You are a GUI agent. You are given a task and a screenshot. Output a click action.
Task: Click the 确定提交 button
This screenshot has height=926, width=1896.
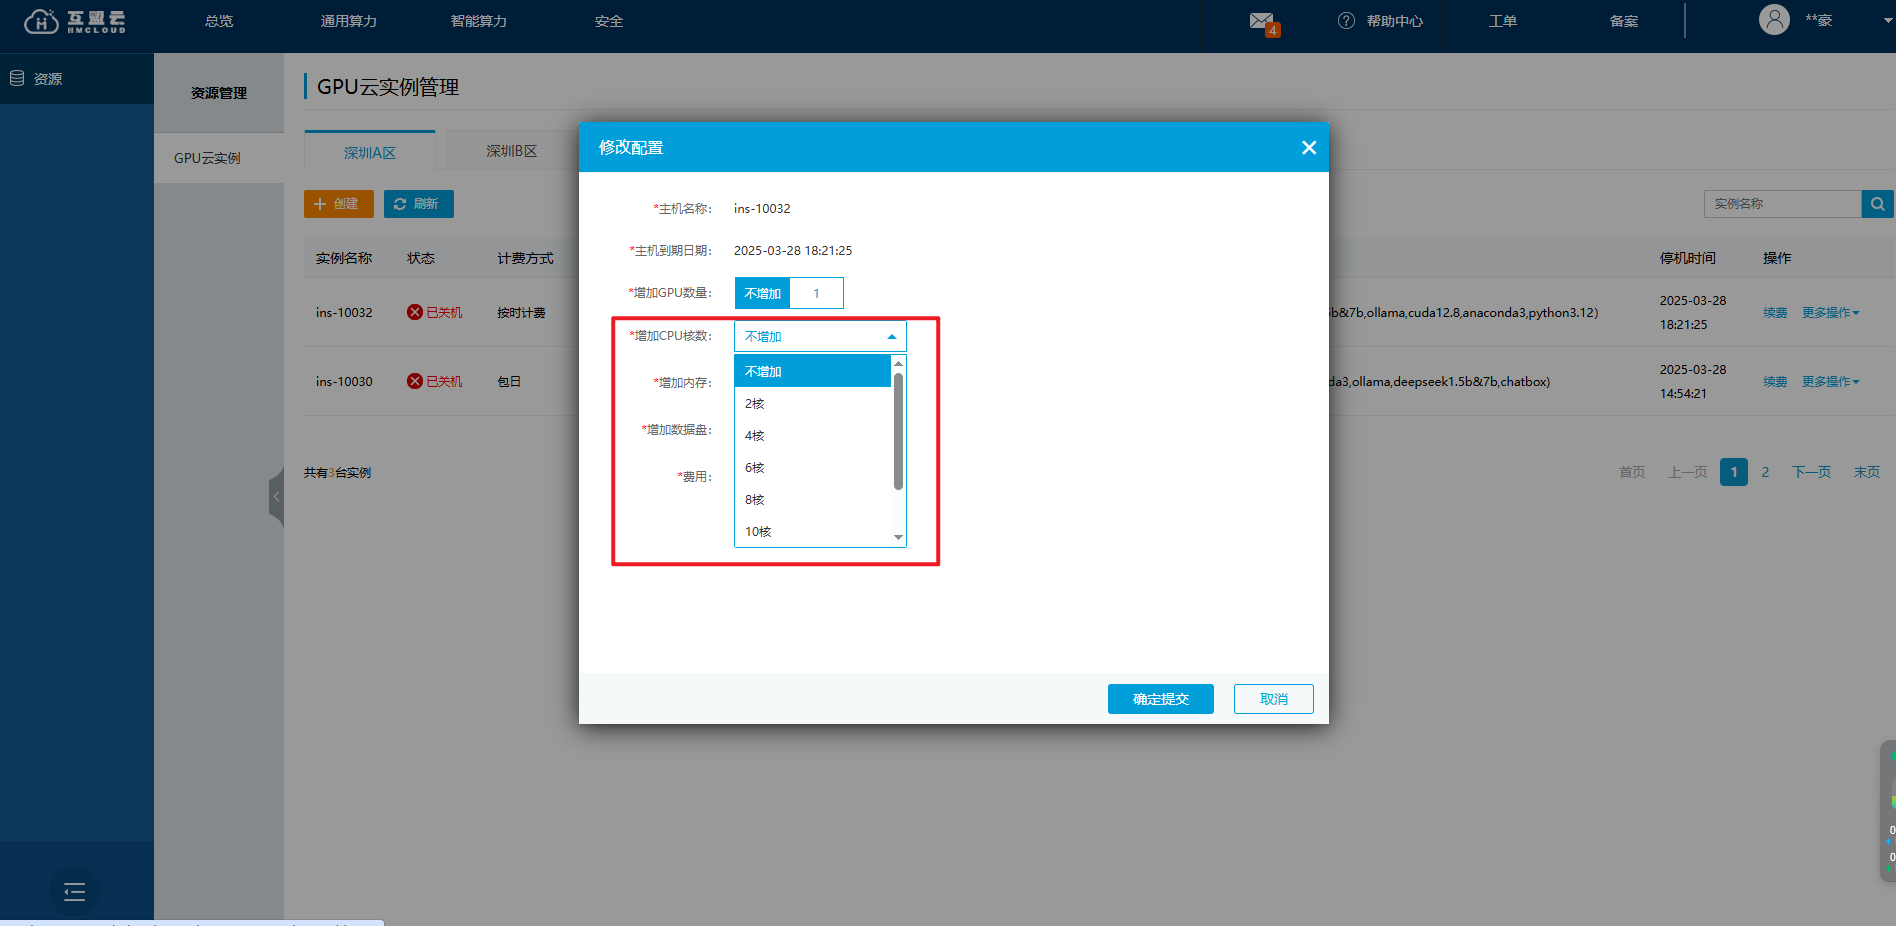[x=1160, y=699]
